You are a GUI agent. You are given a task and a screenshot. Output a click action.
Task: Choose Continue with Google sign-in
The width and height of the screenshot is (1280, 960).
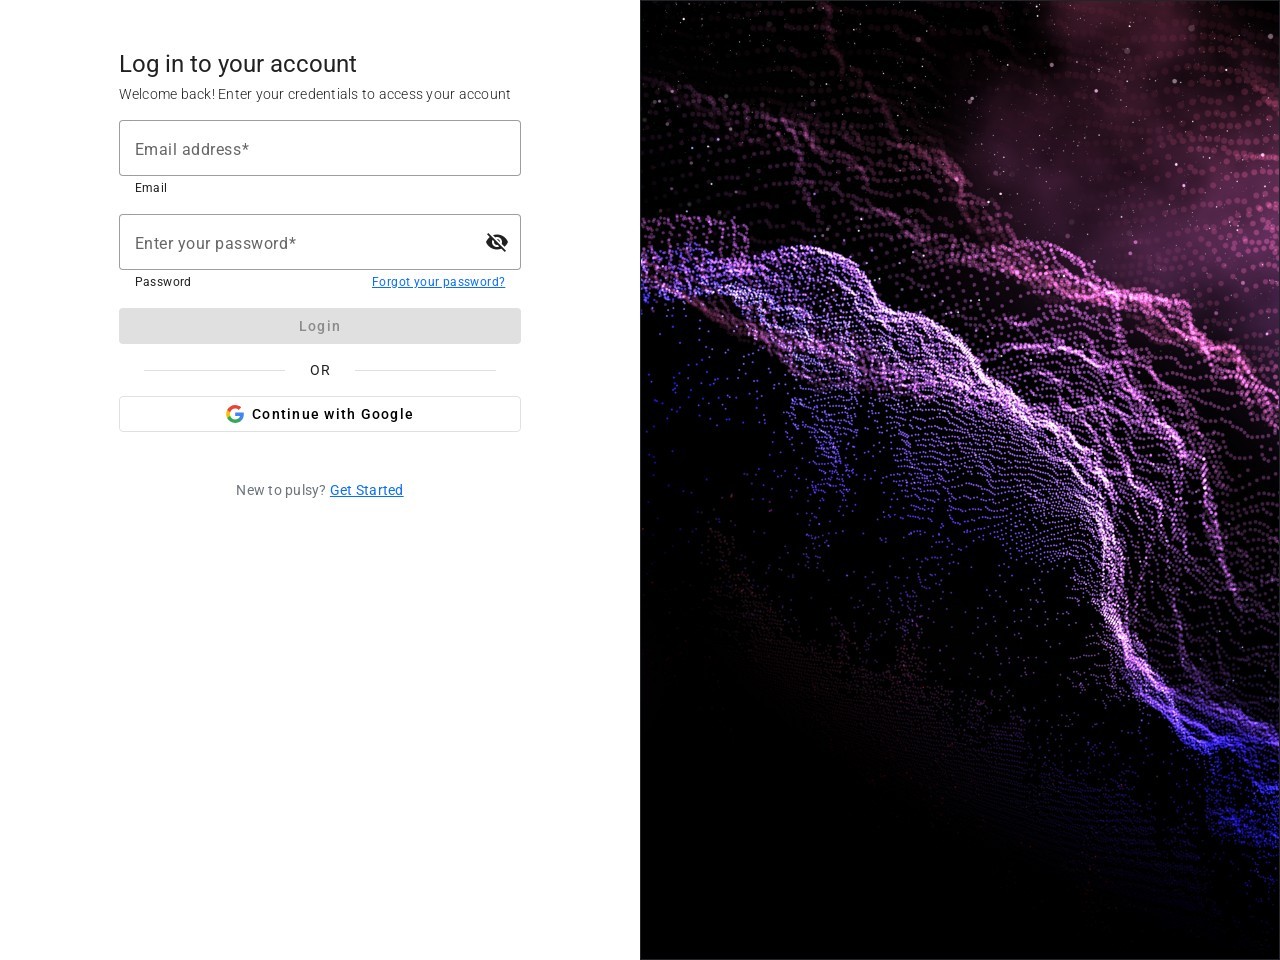coord(320,414)
